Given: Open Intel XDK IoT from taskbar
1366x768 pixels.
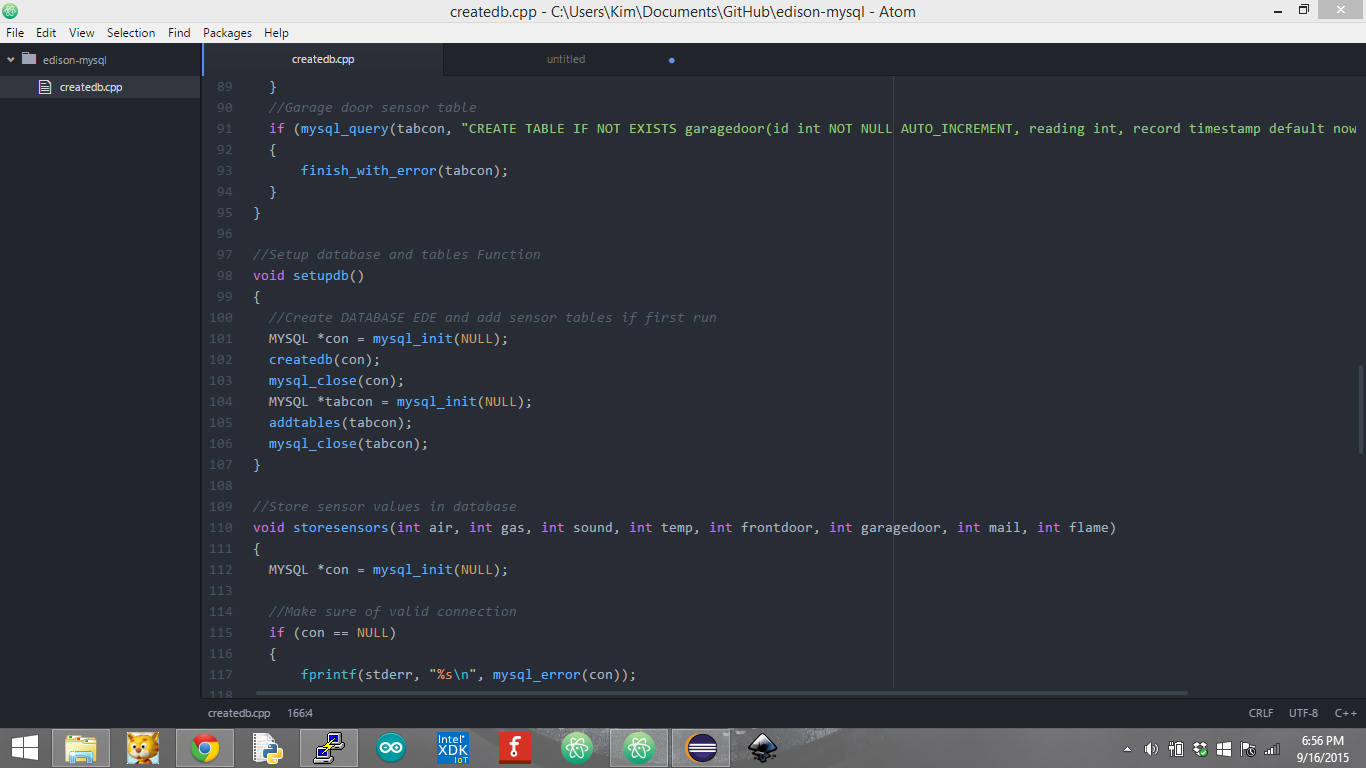Looking at the screenshot, I should click(453, 748).
